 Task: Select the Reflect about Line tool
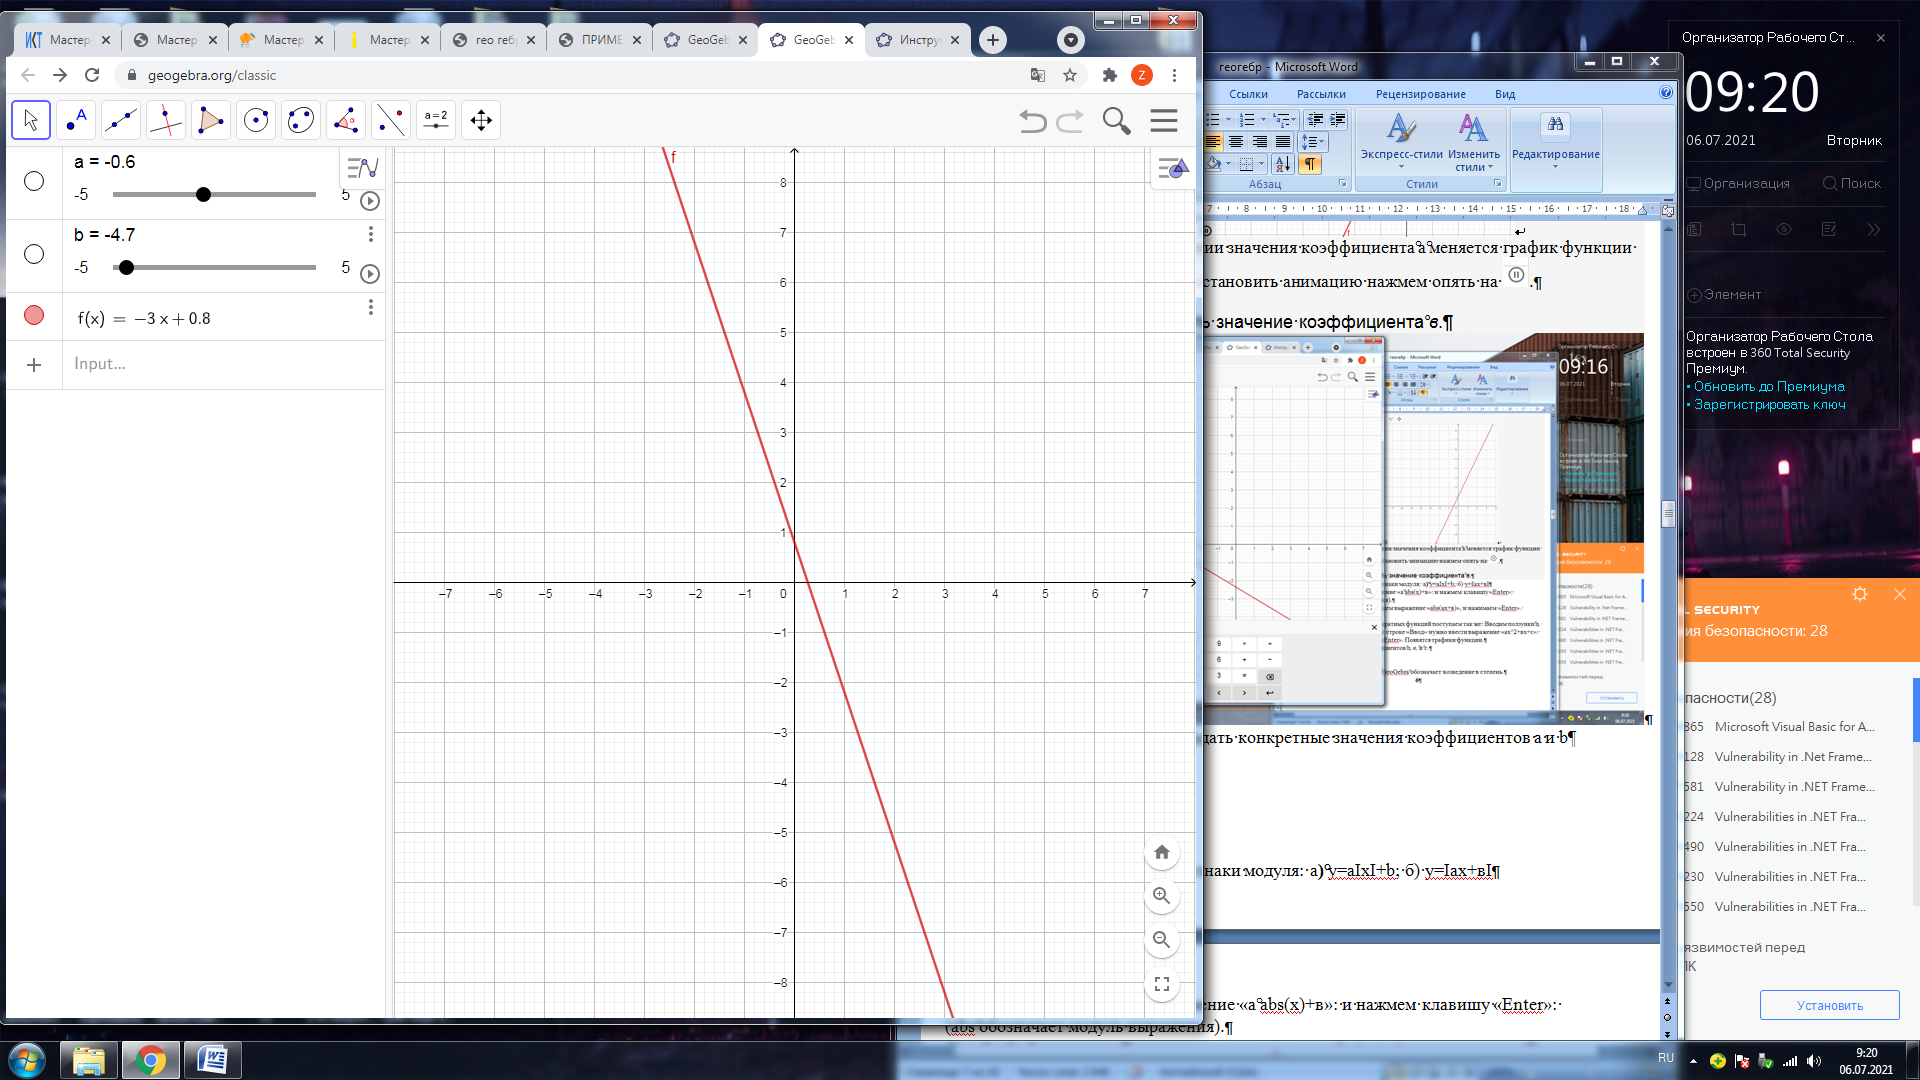(391, 120)
